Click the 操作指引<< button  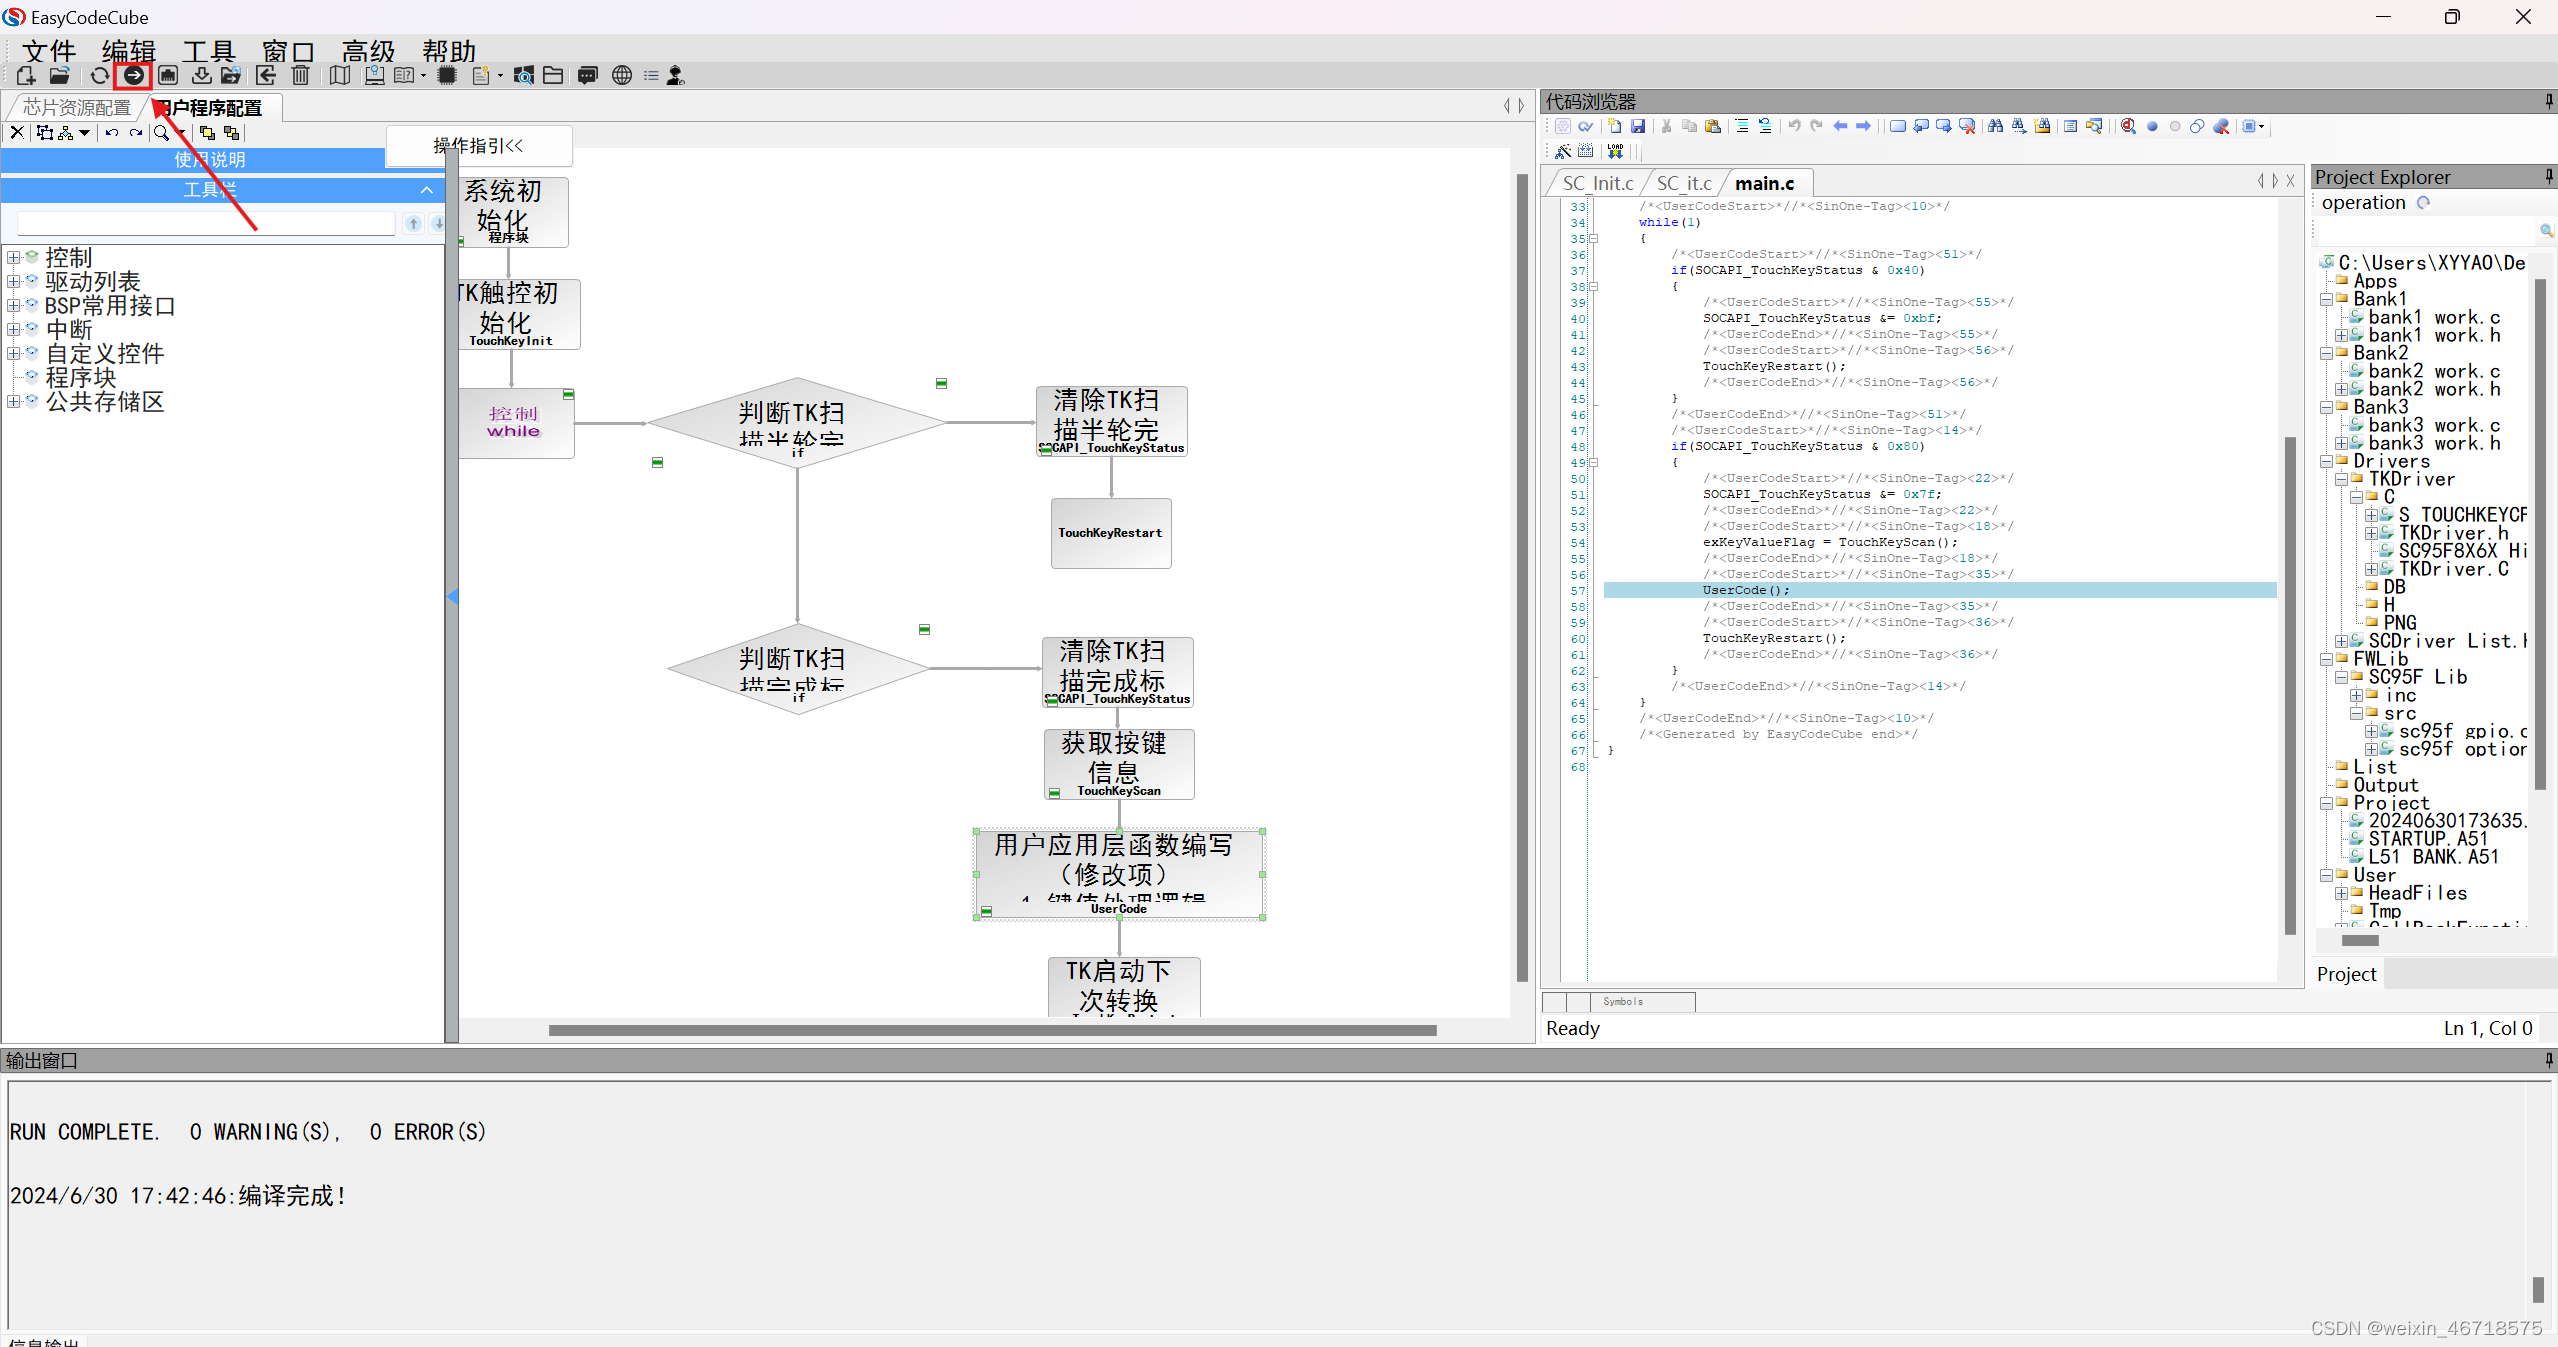point(478,146)
